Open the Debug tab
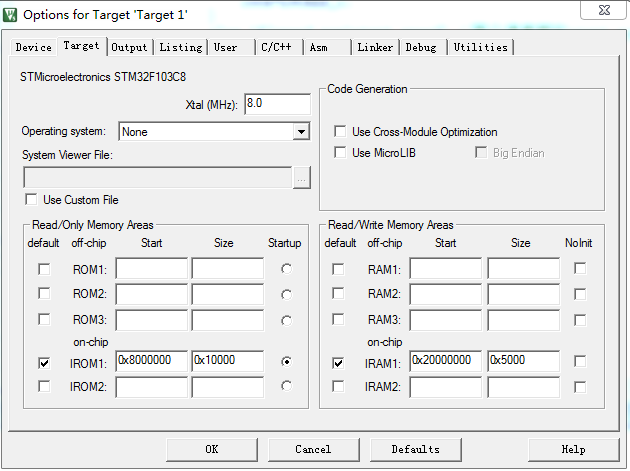The image size is (630, 471). [x=421, y=47]
